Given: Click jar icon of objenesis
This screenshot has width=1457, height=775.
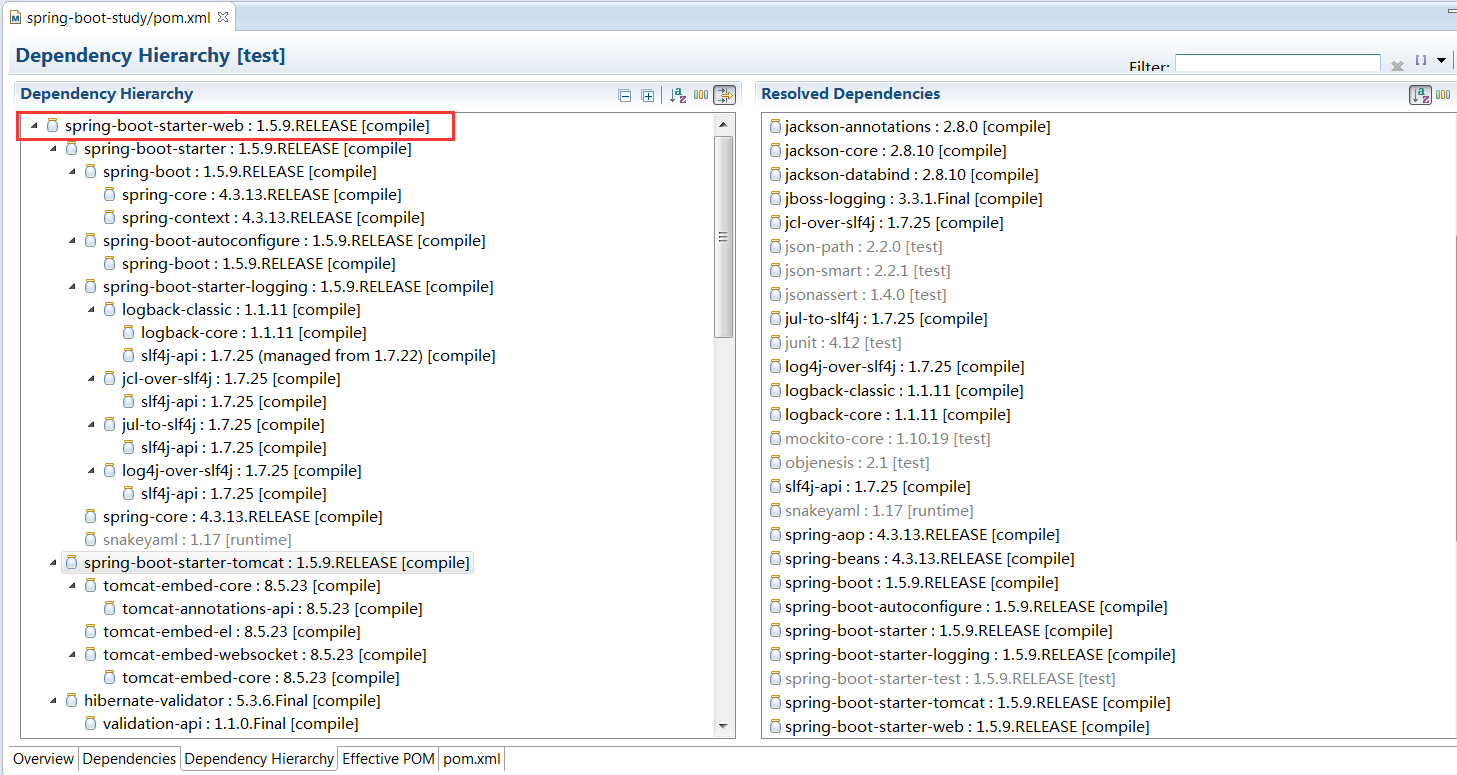Looking at the screenshot, I should click(775, 463).
